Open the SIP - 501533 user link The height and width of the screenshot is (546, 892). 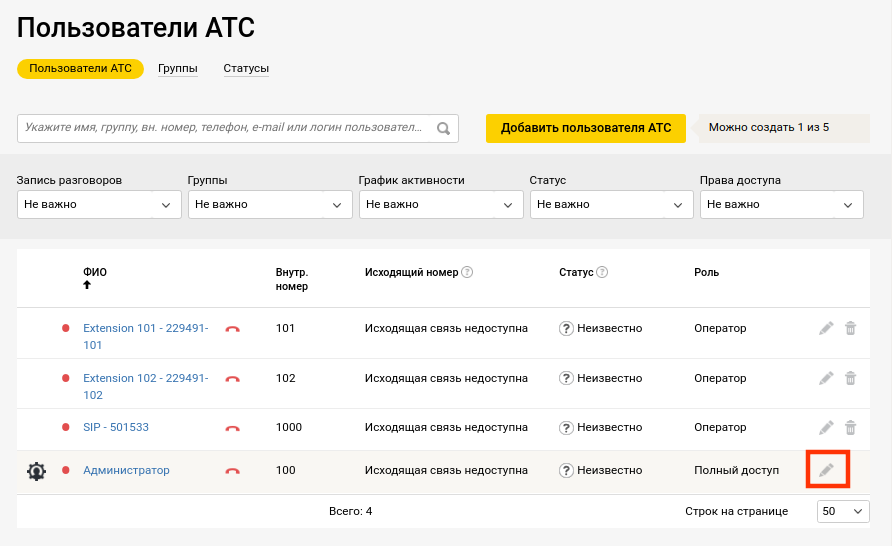(x=116, y=427)
